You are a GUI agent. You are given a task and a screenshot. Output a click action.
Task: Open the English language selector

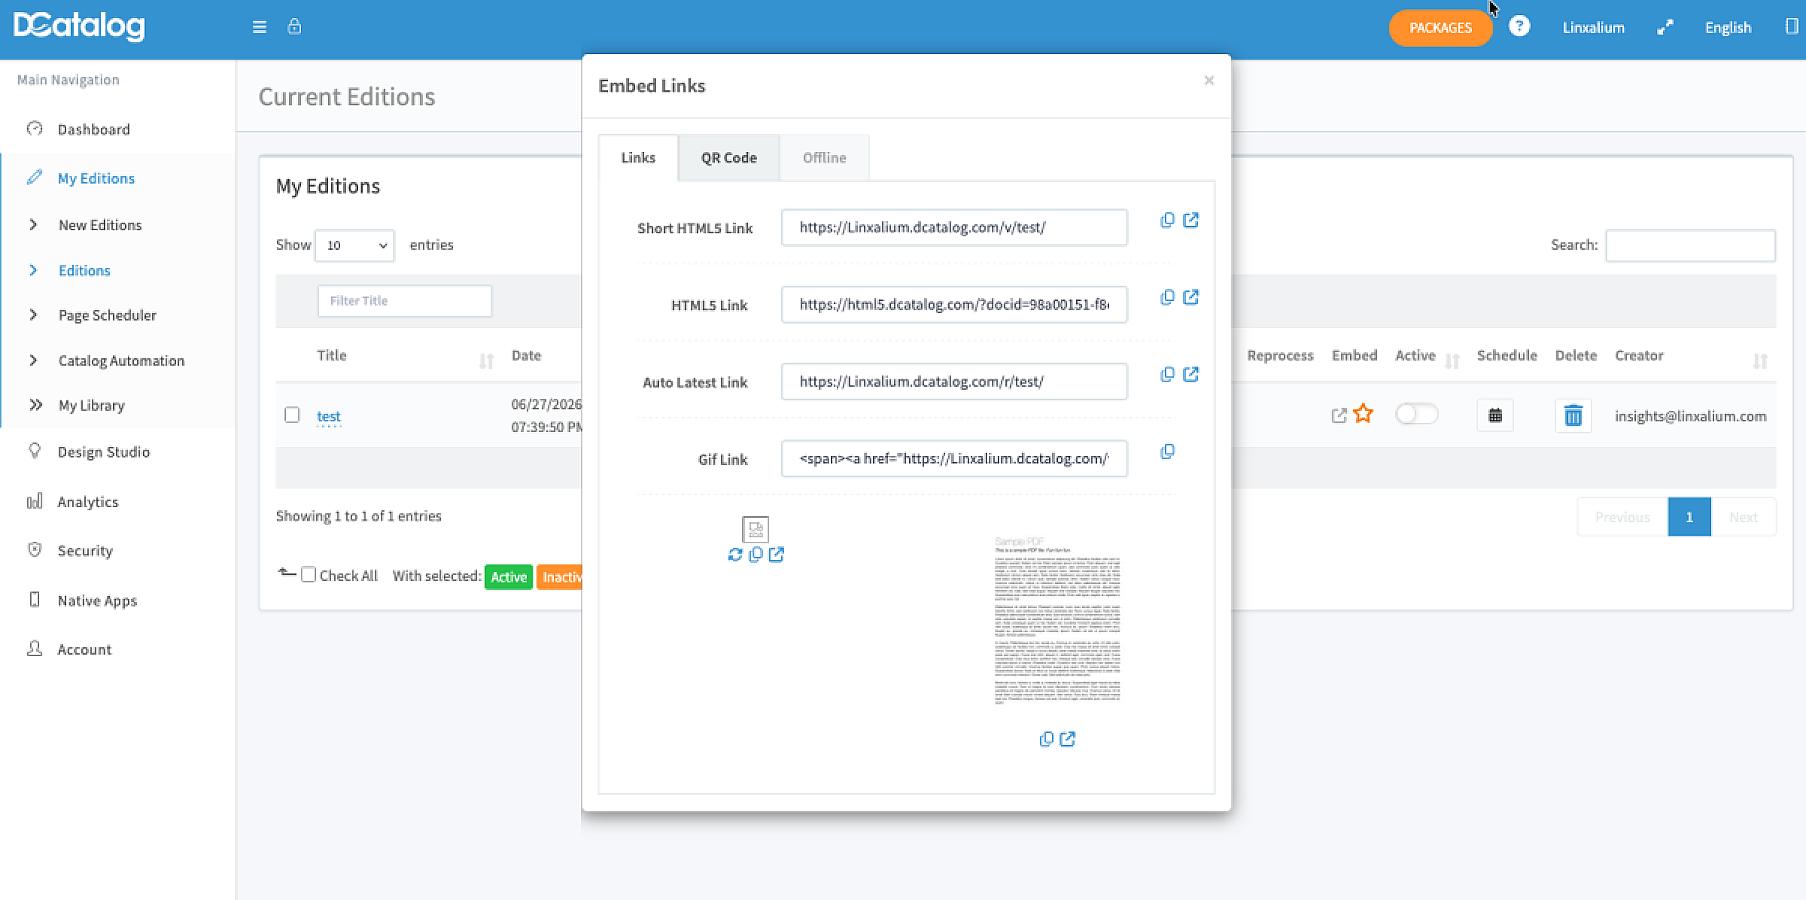[1728, 28]
